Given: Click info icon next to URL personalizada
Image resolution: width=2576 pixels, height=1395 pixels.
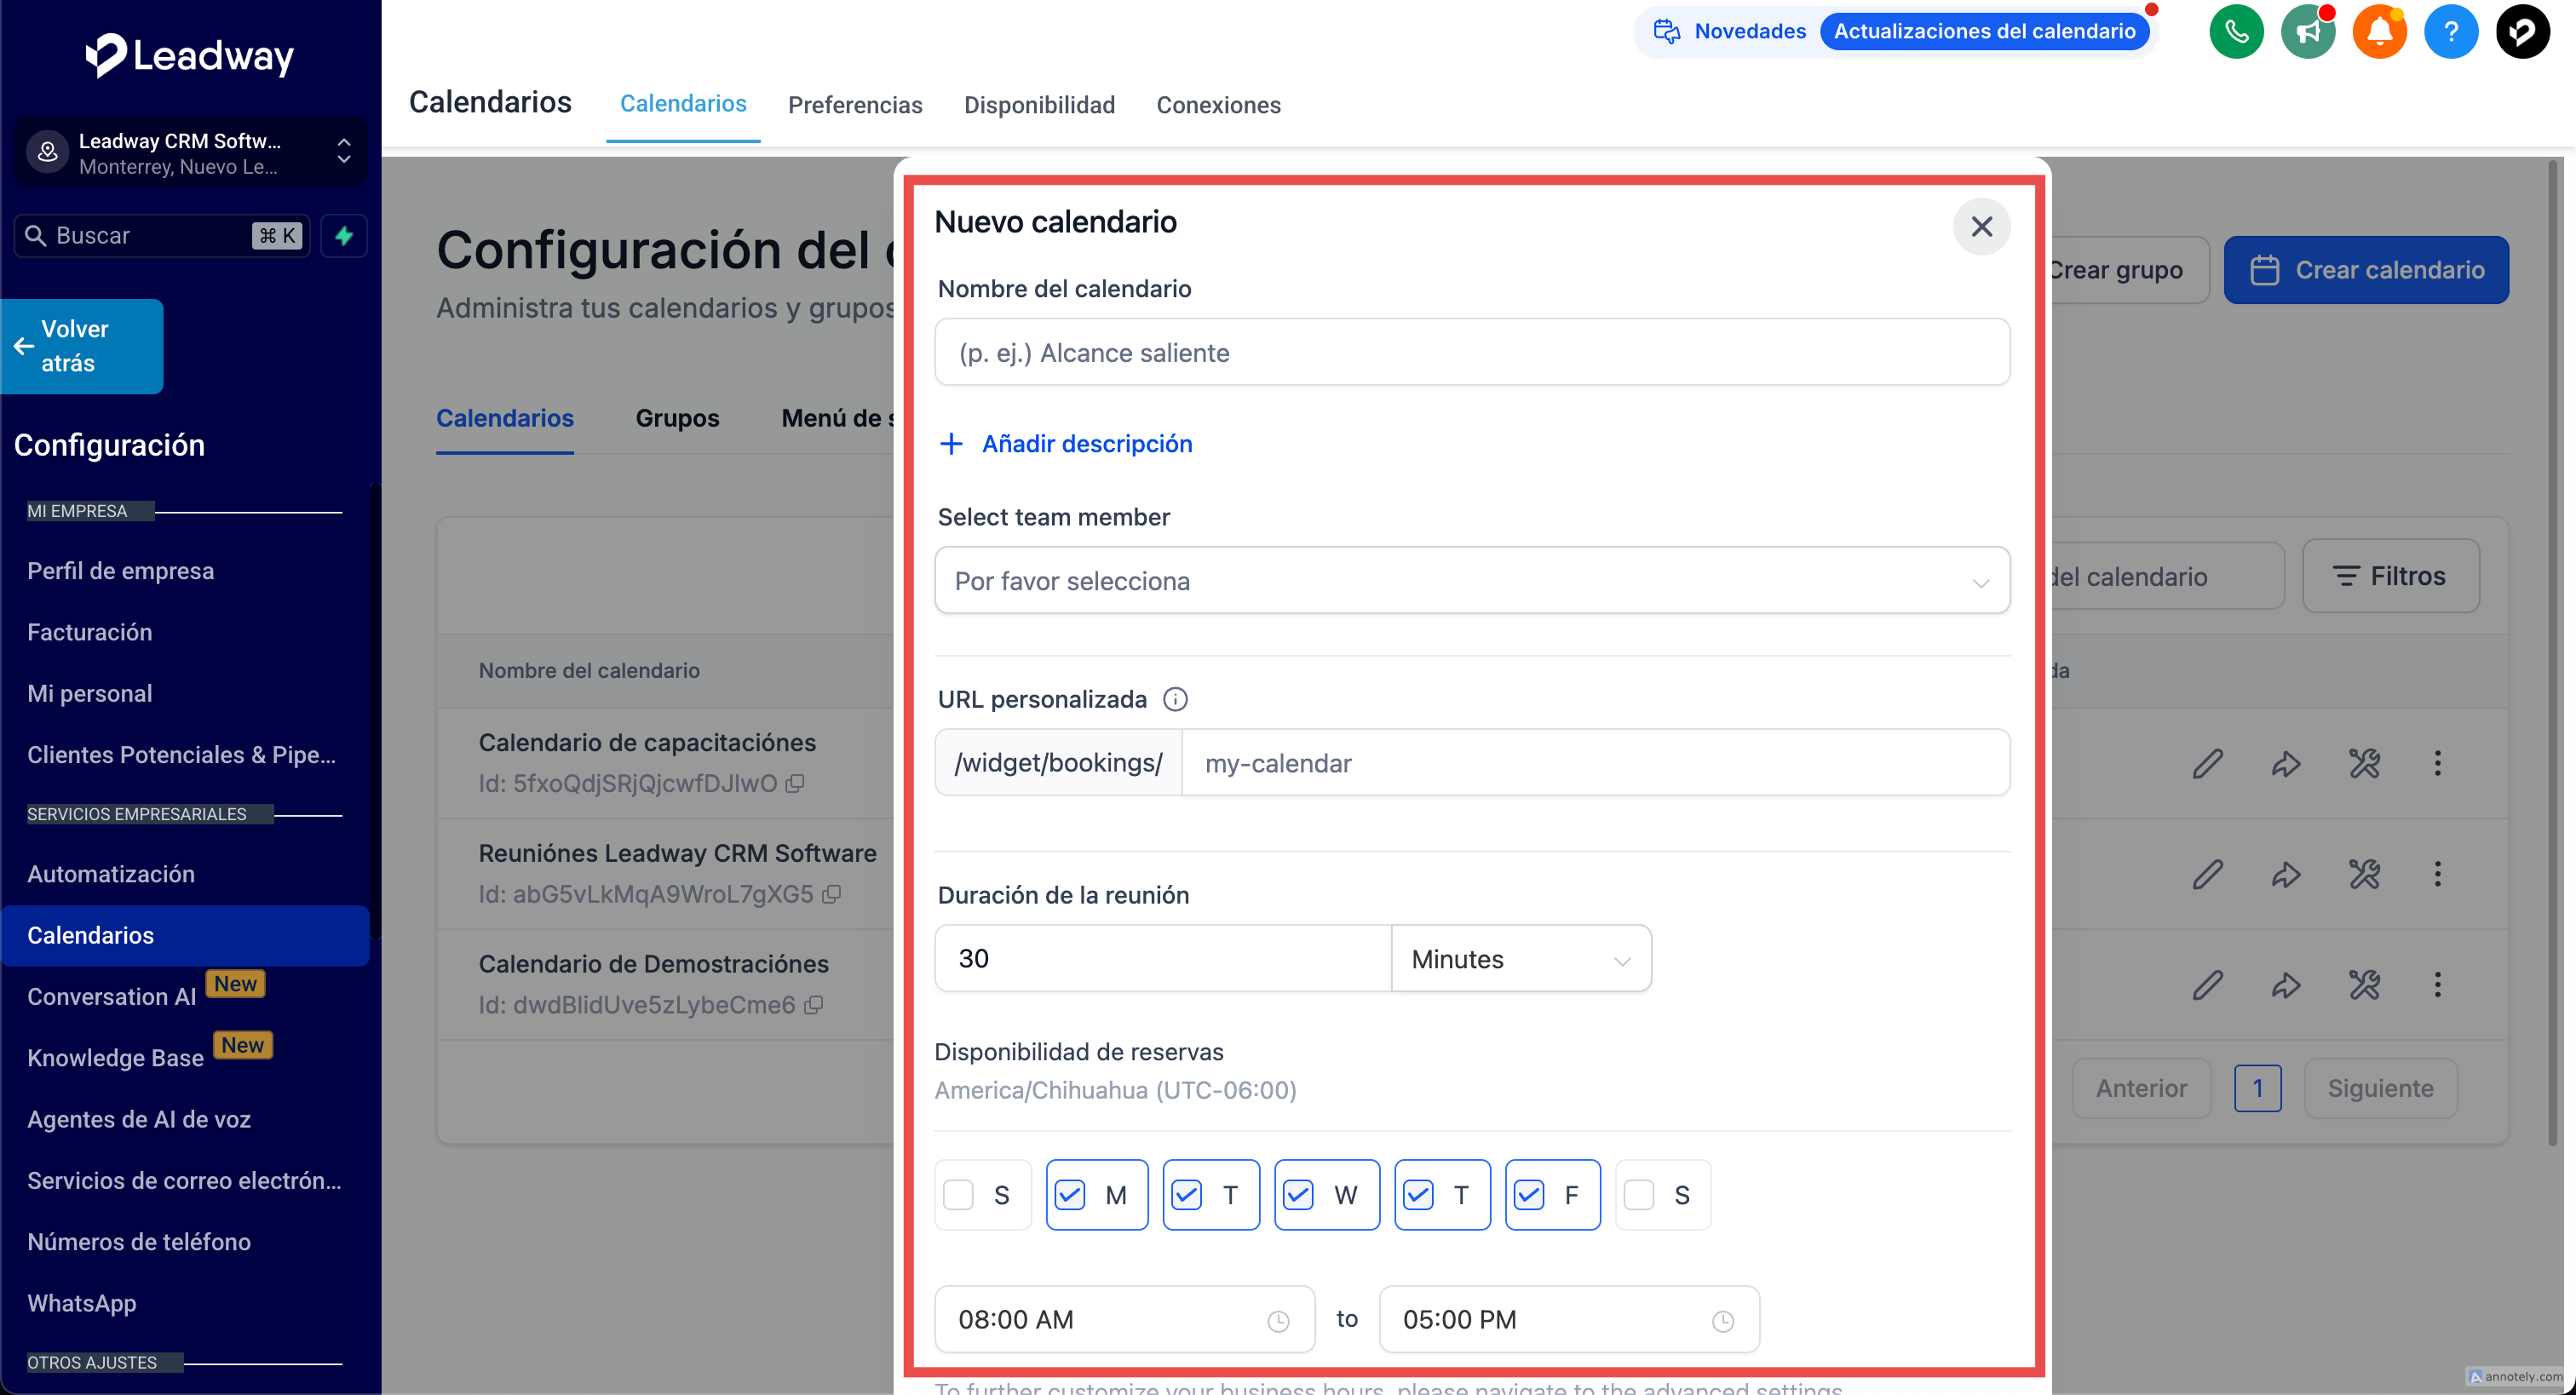Looking at the screenshot, I should tap(1175, 699).
